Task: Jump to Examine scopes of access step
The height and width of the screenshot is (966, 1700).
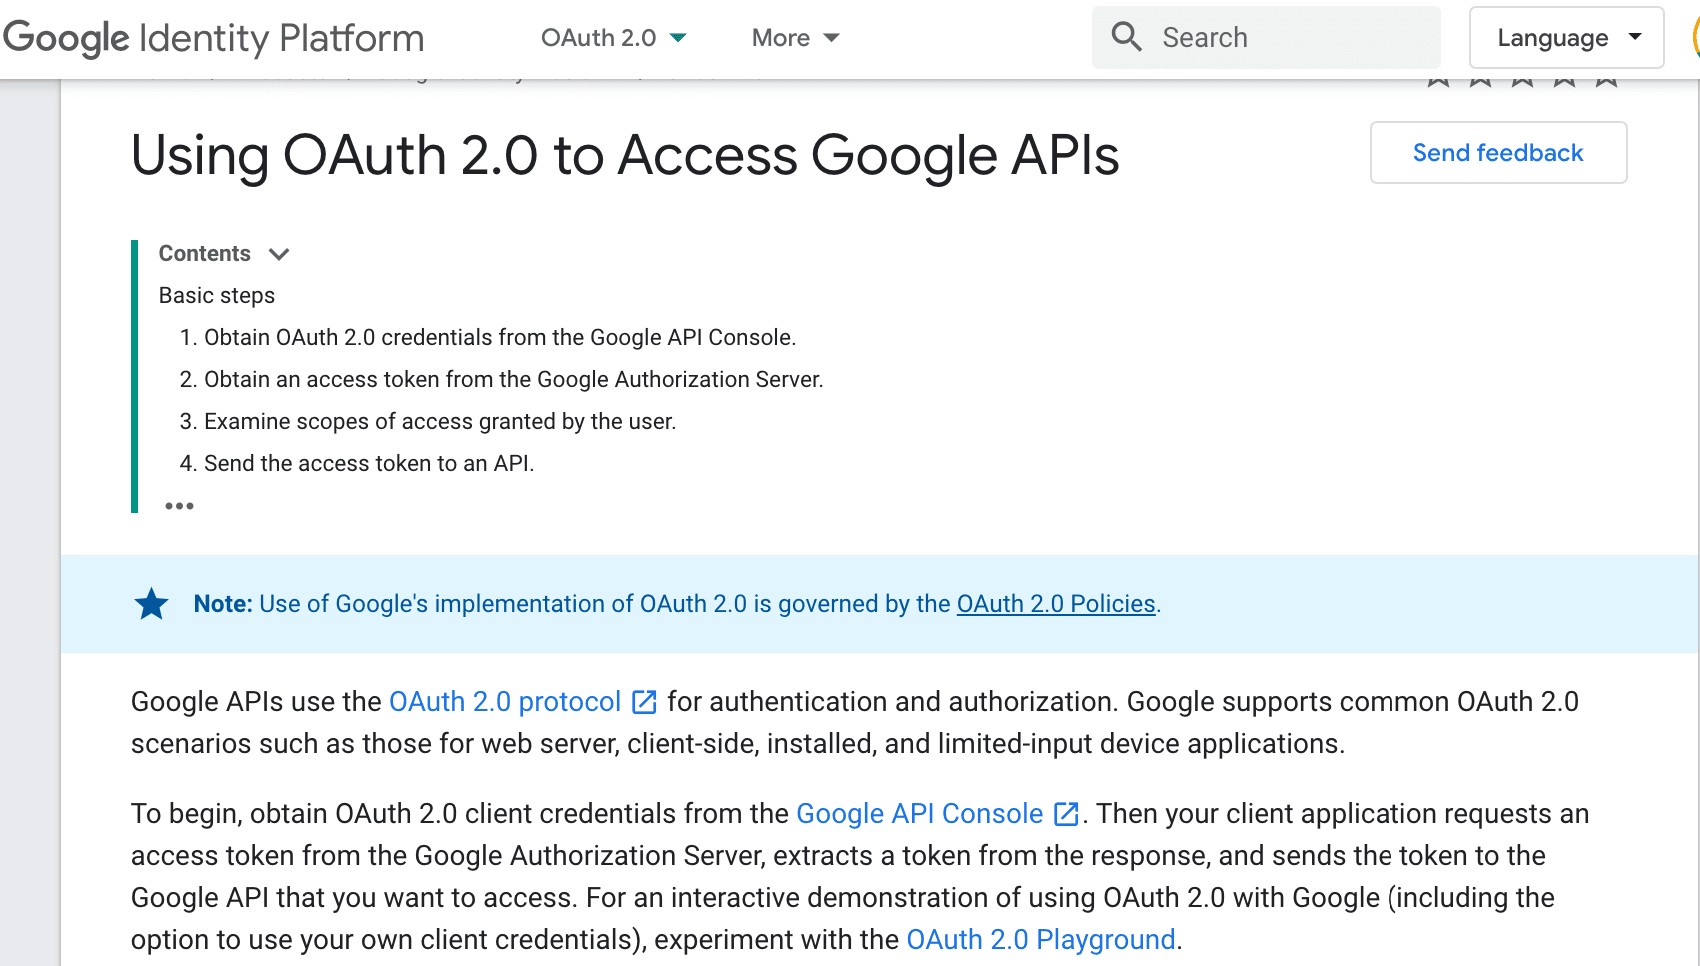Action: tap(440, 422)
